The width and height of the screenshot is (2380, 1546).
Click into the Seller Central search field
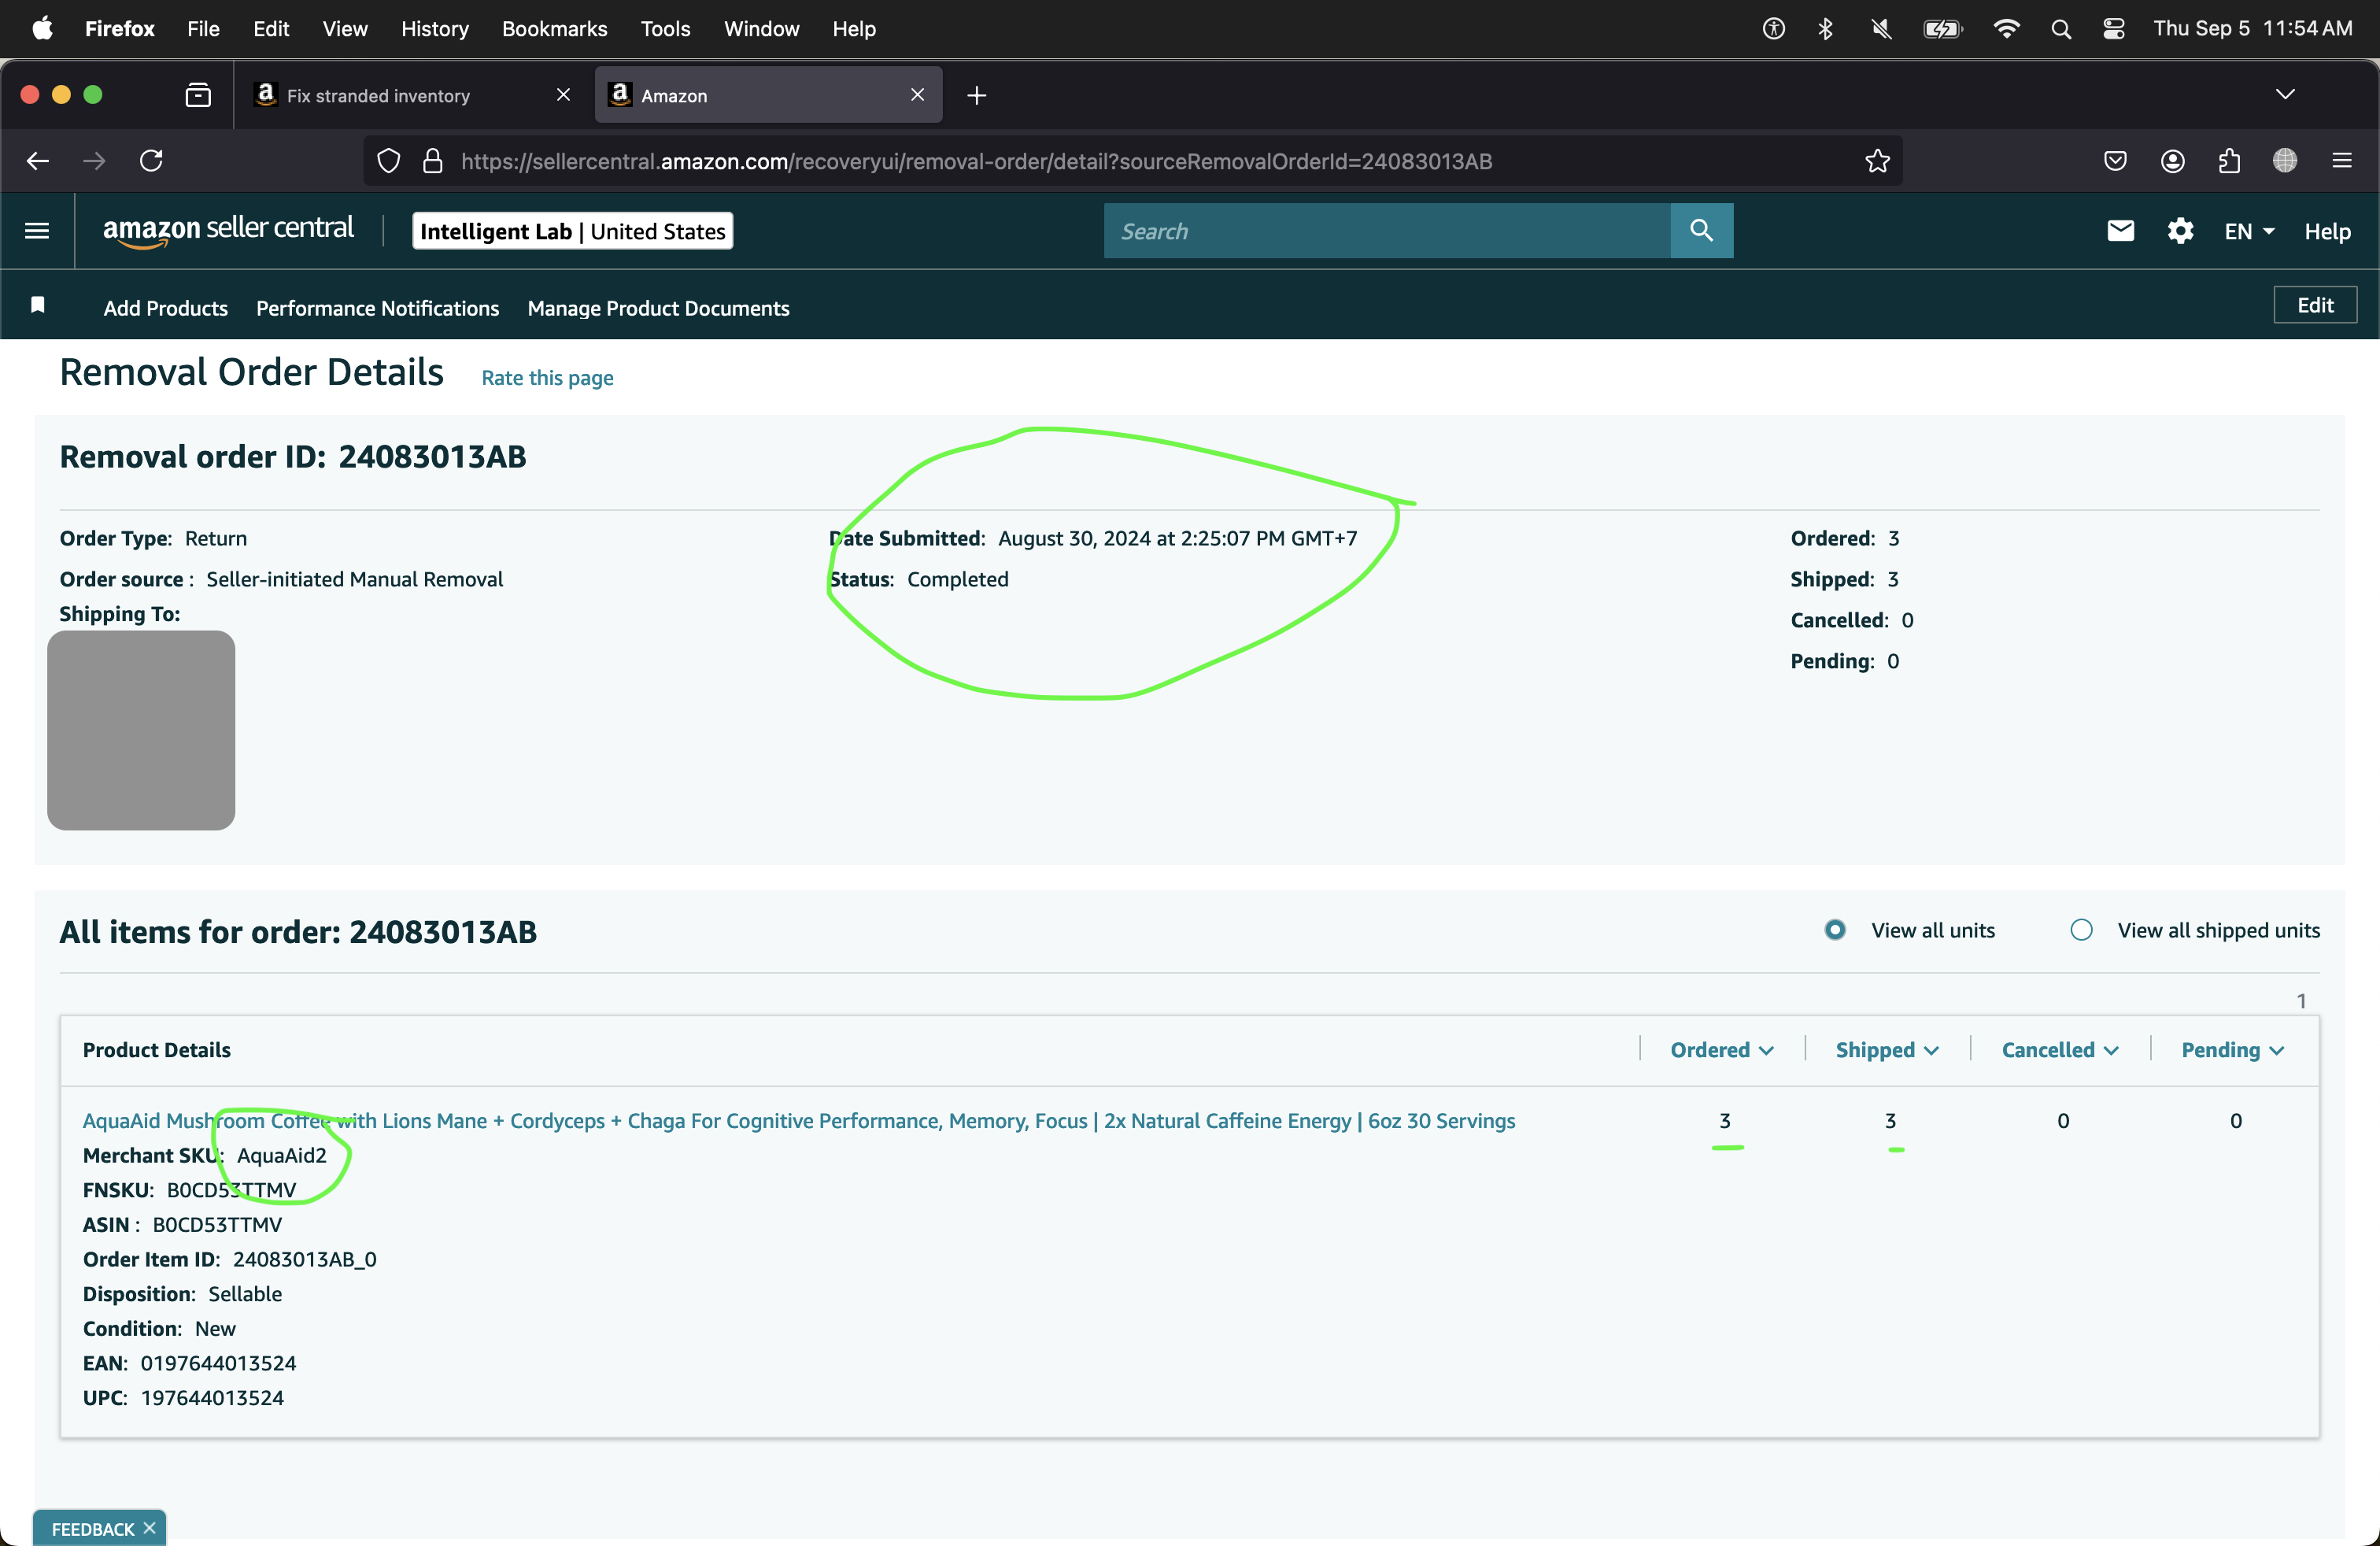click(1387, 231)
